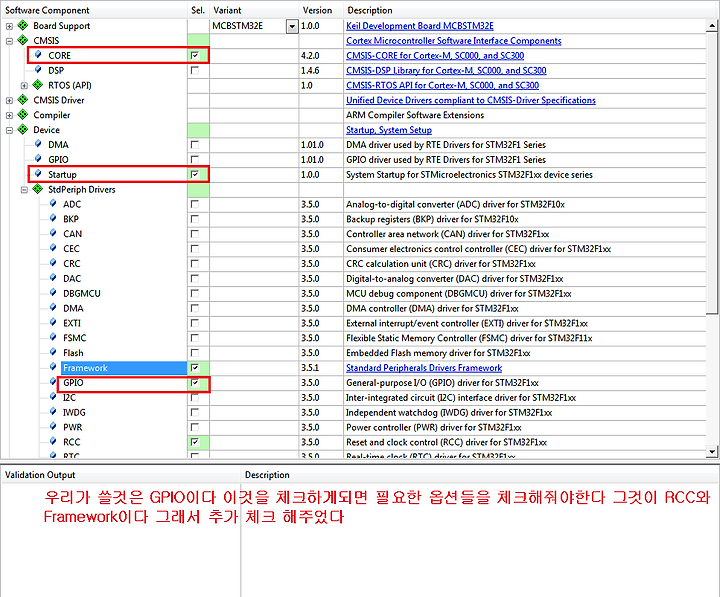Click the Startup blue component icon
Viewport: 720px width, 597px height.
click(38, 174)
